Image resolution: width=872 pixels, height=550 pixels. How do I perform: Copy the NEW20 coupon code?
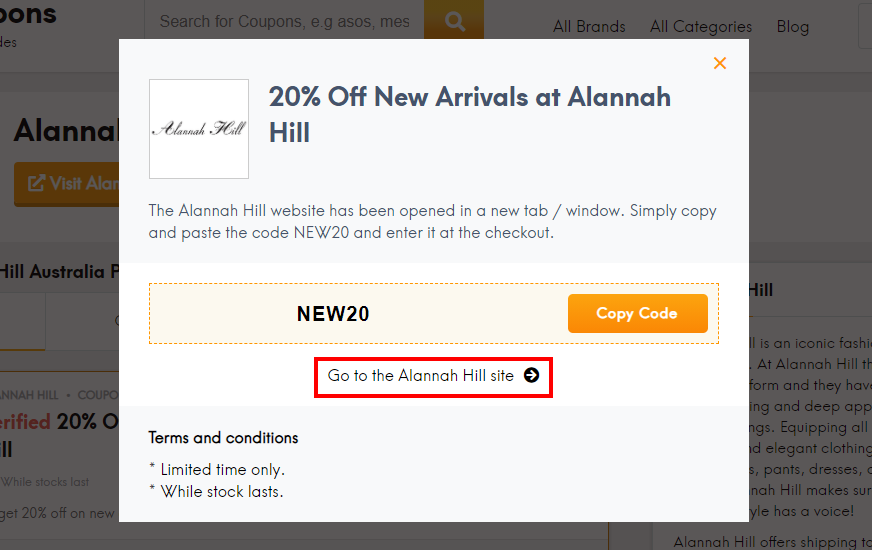tap(637, 314)
